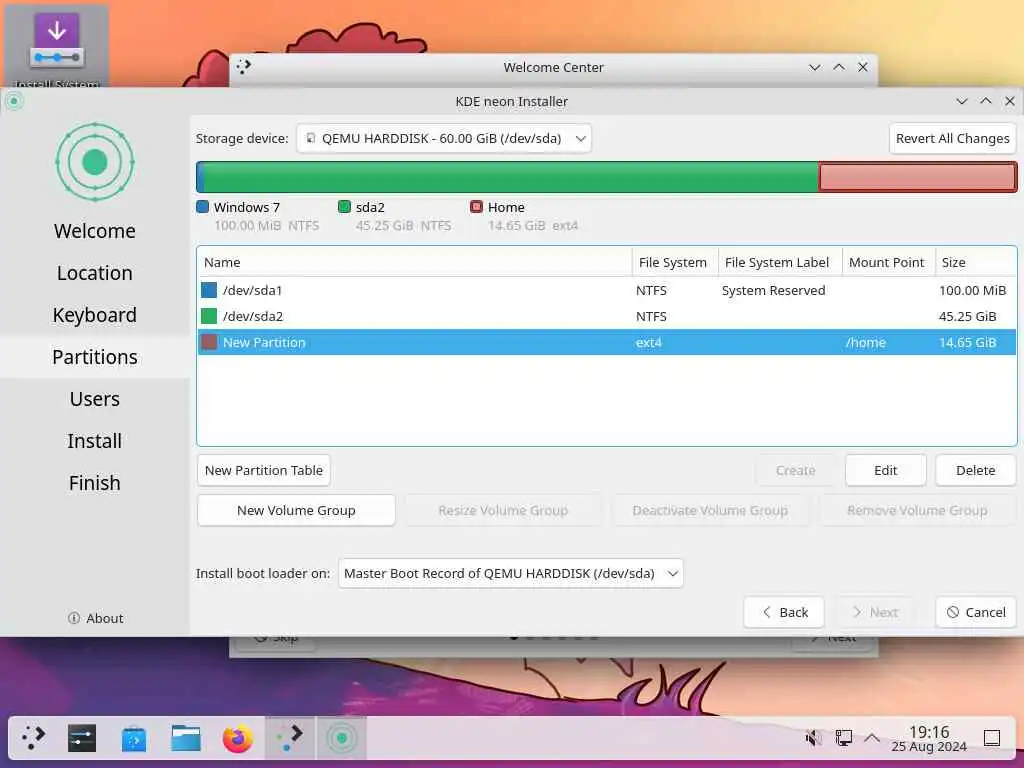
Task: Expand hidden system tray icons arrow
Action: pos(872,738)
